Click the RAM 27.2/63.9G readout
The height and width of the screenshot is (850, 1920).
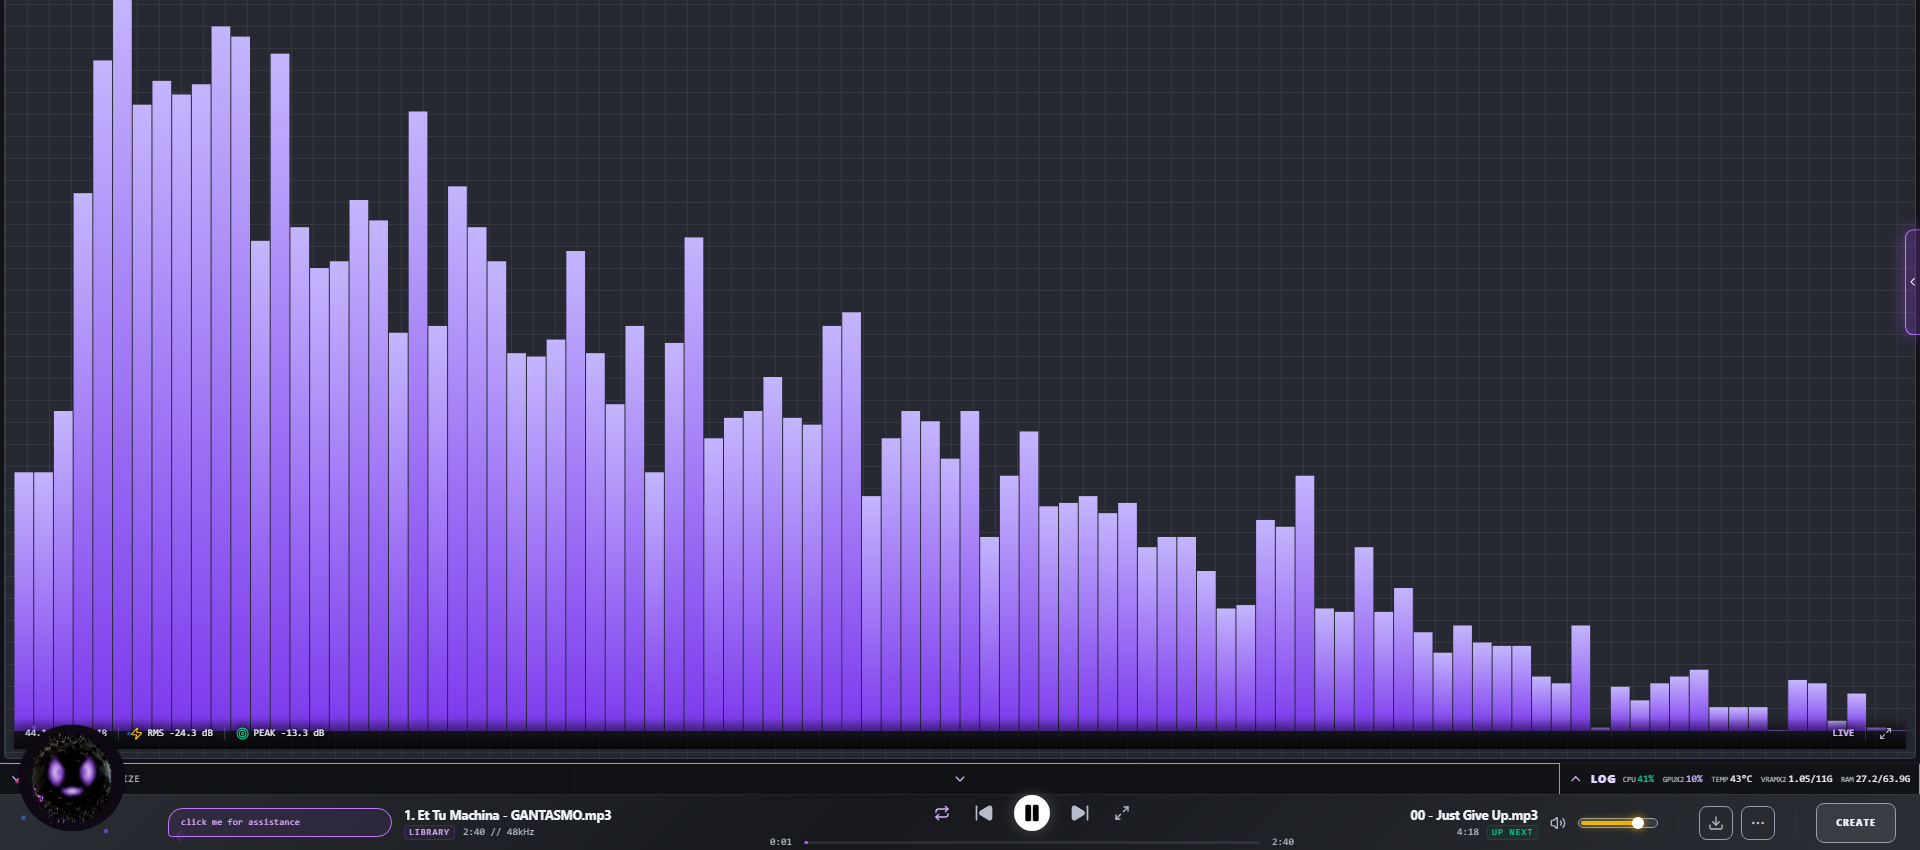point(1875,779)
